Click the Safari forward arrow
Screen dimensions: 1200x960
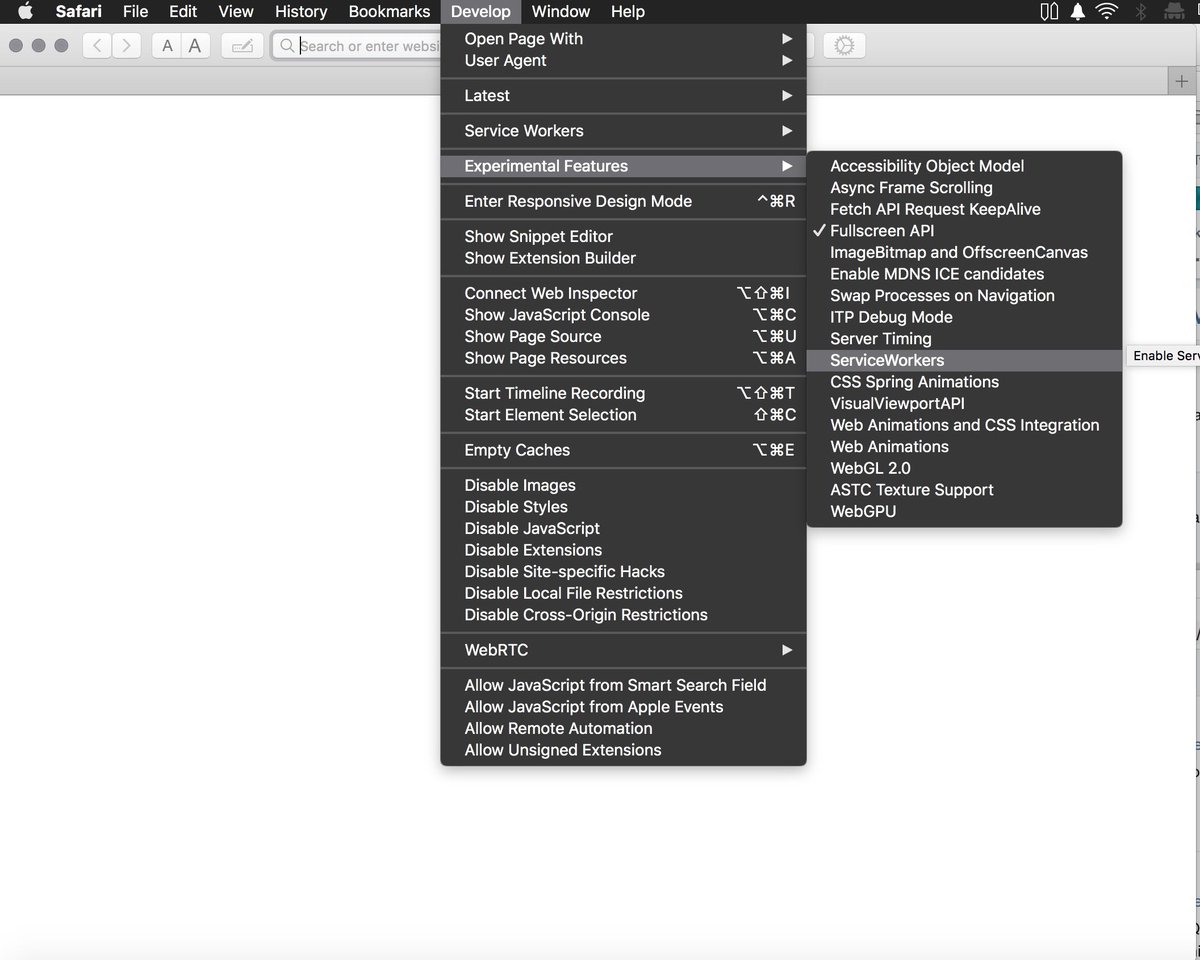click(126, 46)
